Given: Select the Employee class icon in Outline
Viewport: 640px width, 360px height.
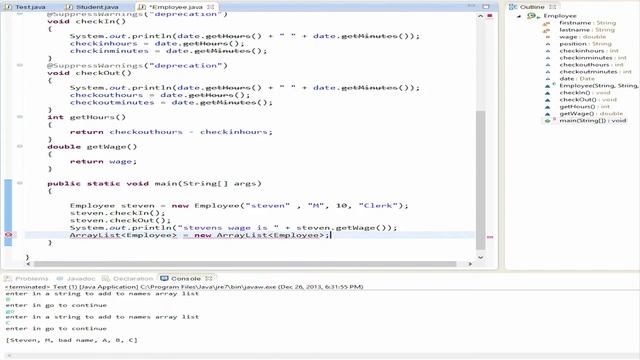Looking at the screenshot, I should (531, 16).
